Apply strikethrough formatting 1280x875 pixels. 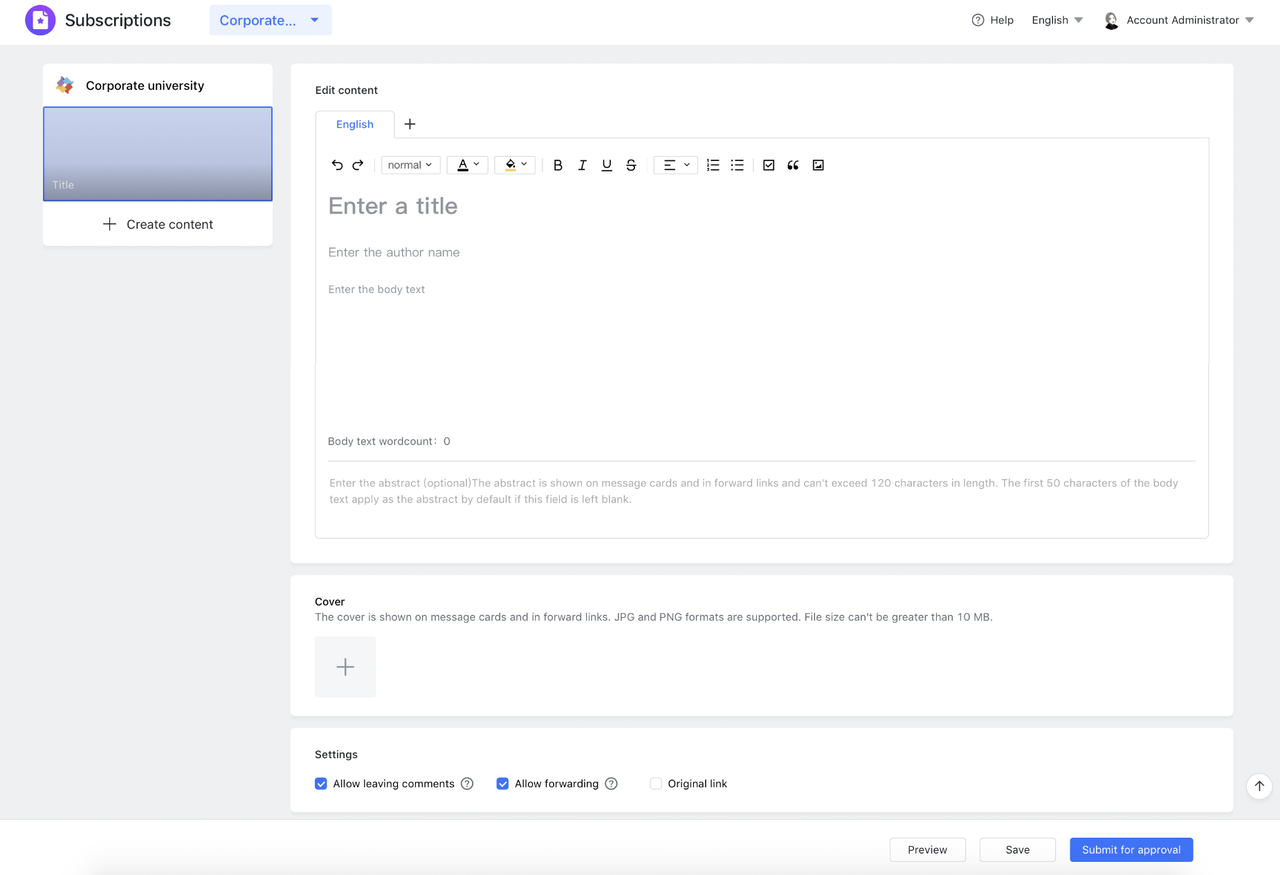click(x=631, y=165)
